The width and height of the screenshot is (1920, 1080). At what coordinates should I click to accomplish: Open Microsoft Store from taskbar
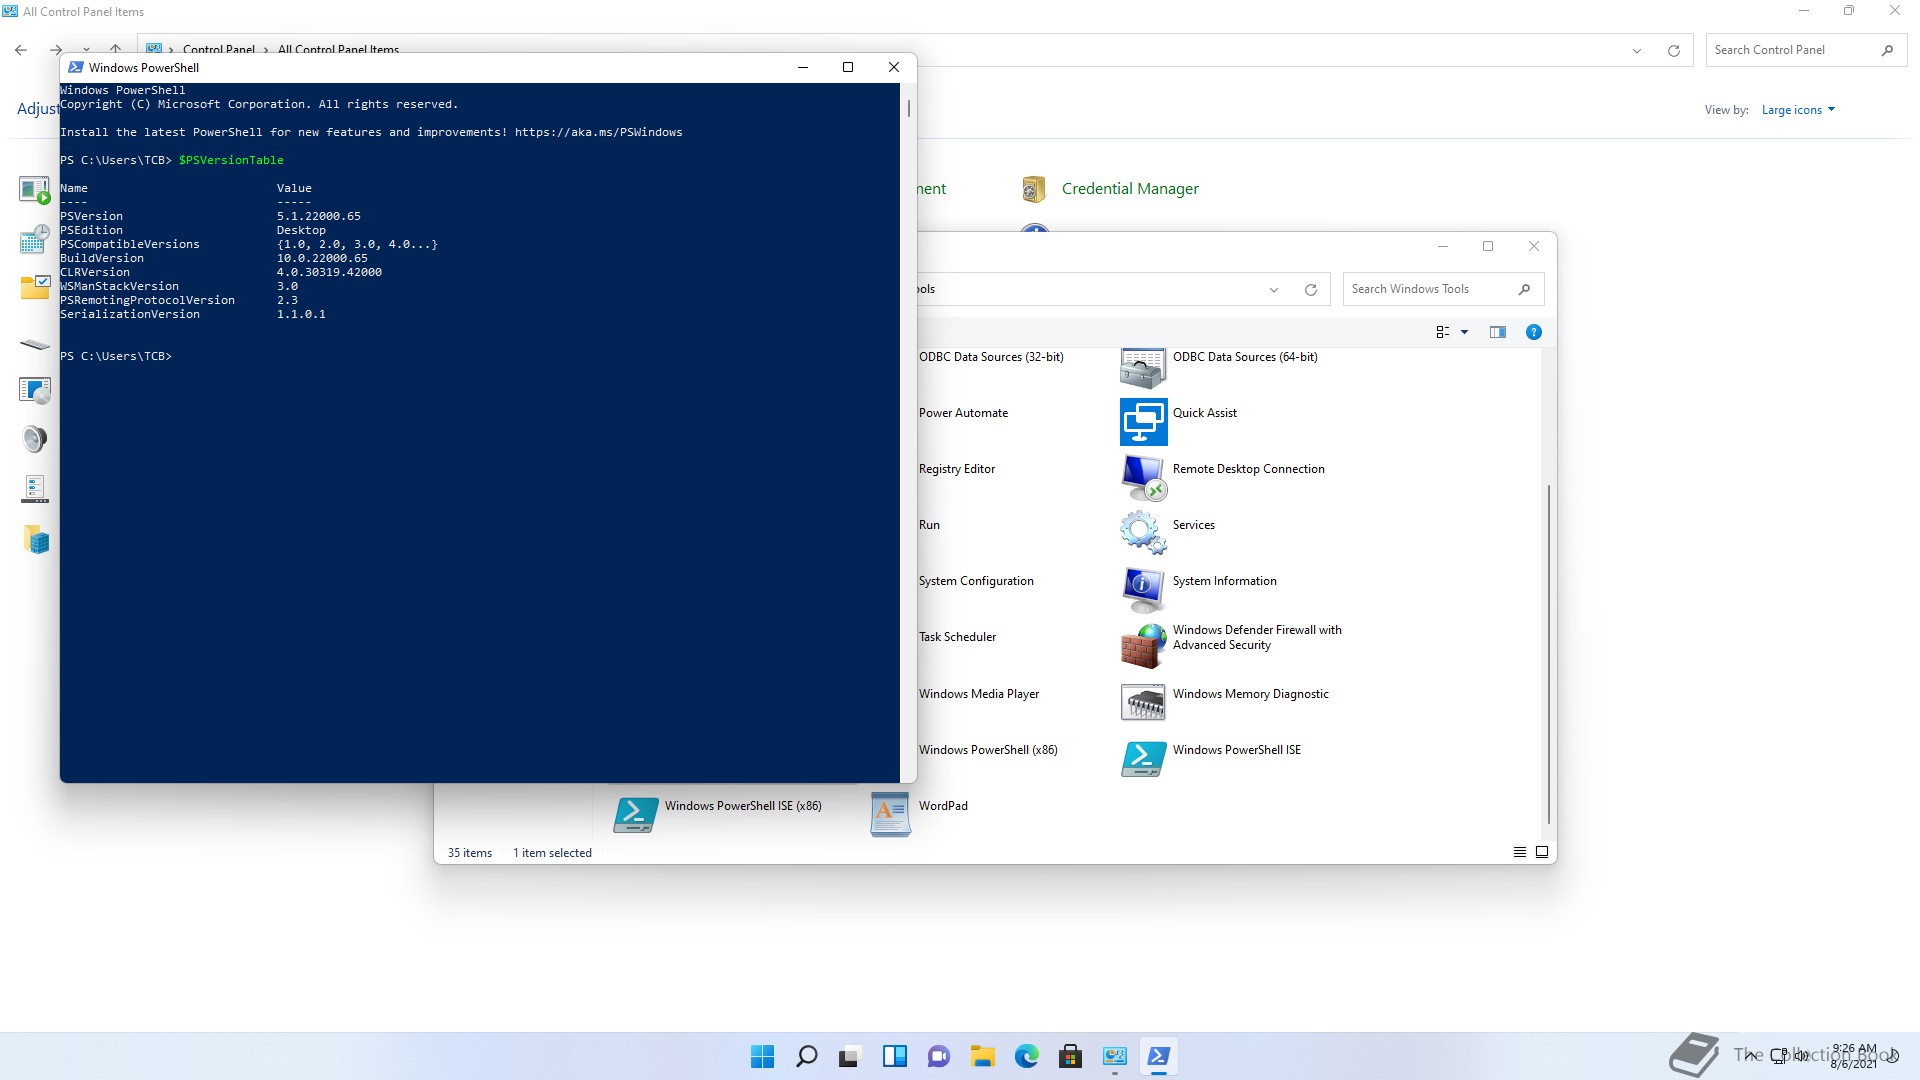(1070, 1056)
